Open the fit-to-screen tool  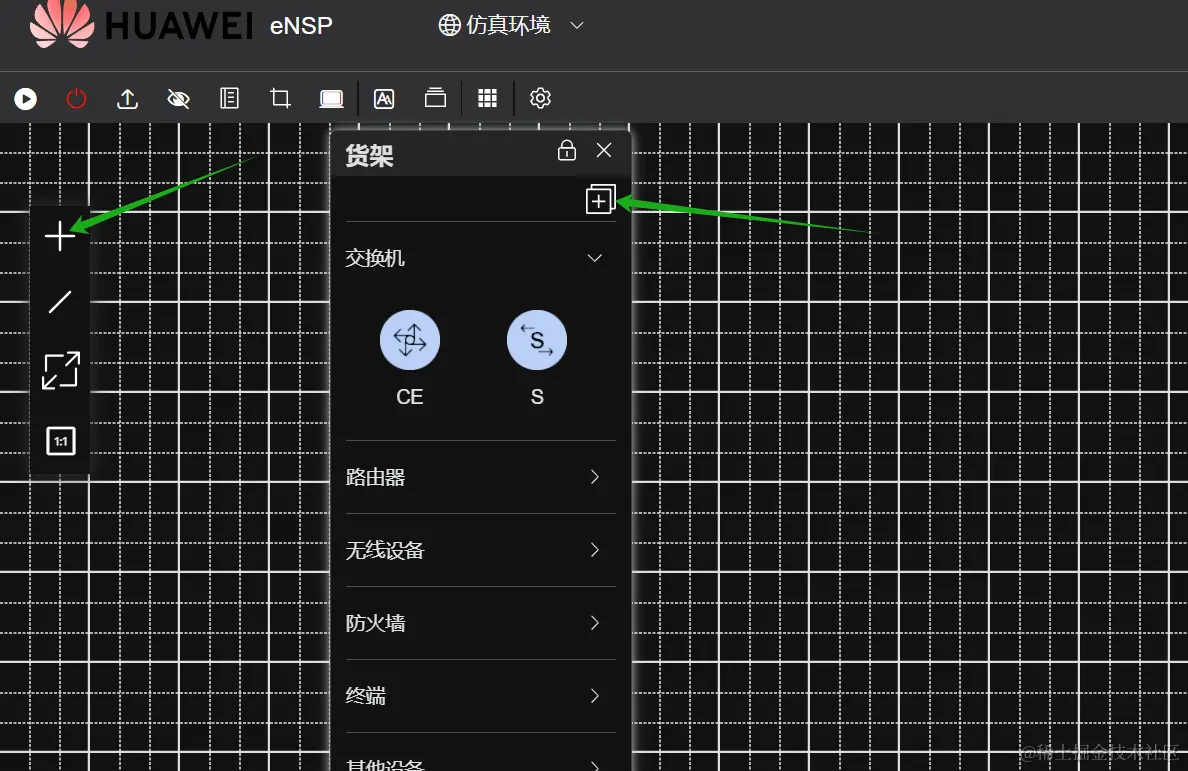click(60, 370)
